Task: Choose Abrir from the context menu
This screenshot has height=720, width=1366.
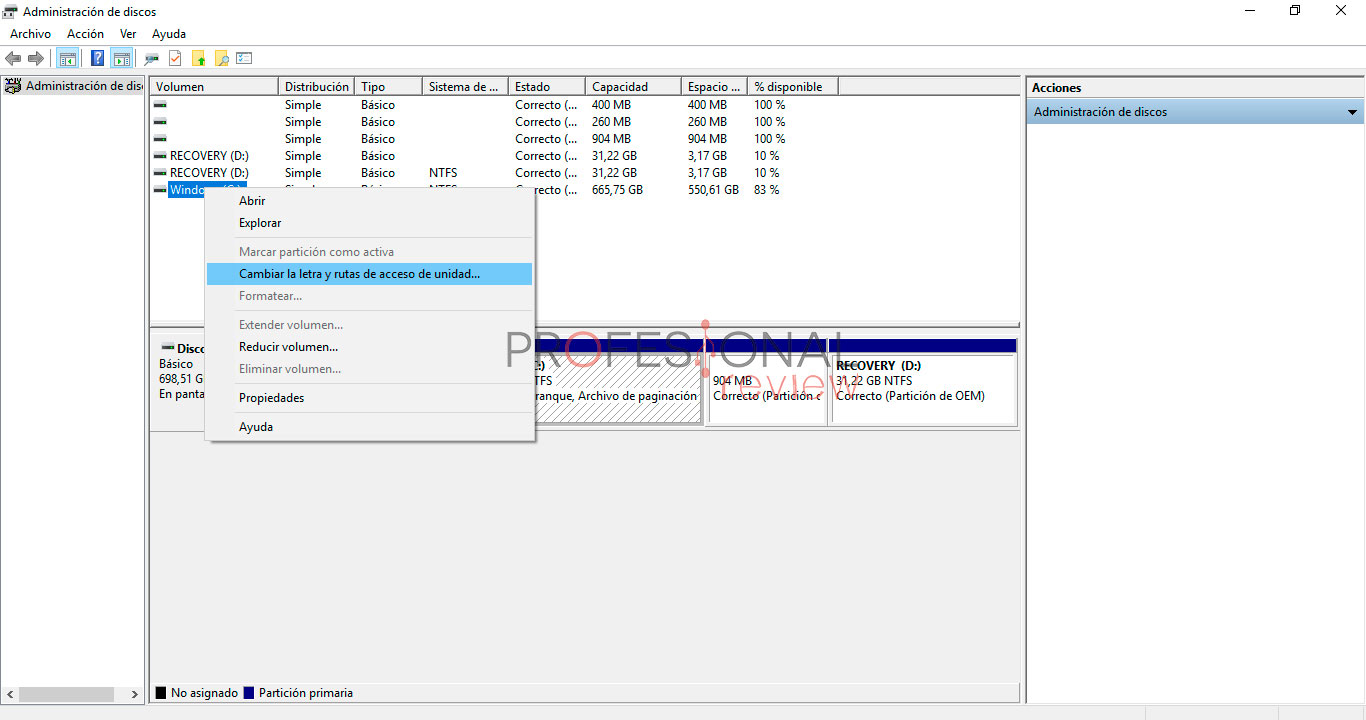Action: tap(369, 201)
